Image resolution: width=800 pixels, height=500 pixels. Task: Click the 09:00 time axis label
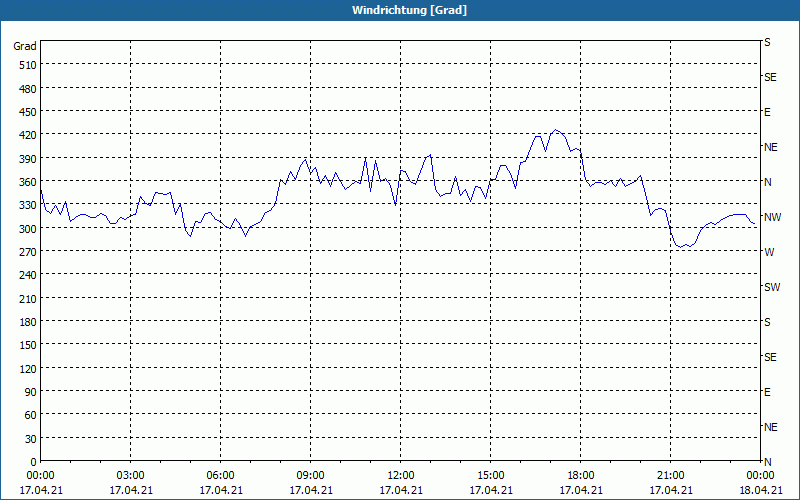tap(310, 476)
